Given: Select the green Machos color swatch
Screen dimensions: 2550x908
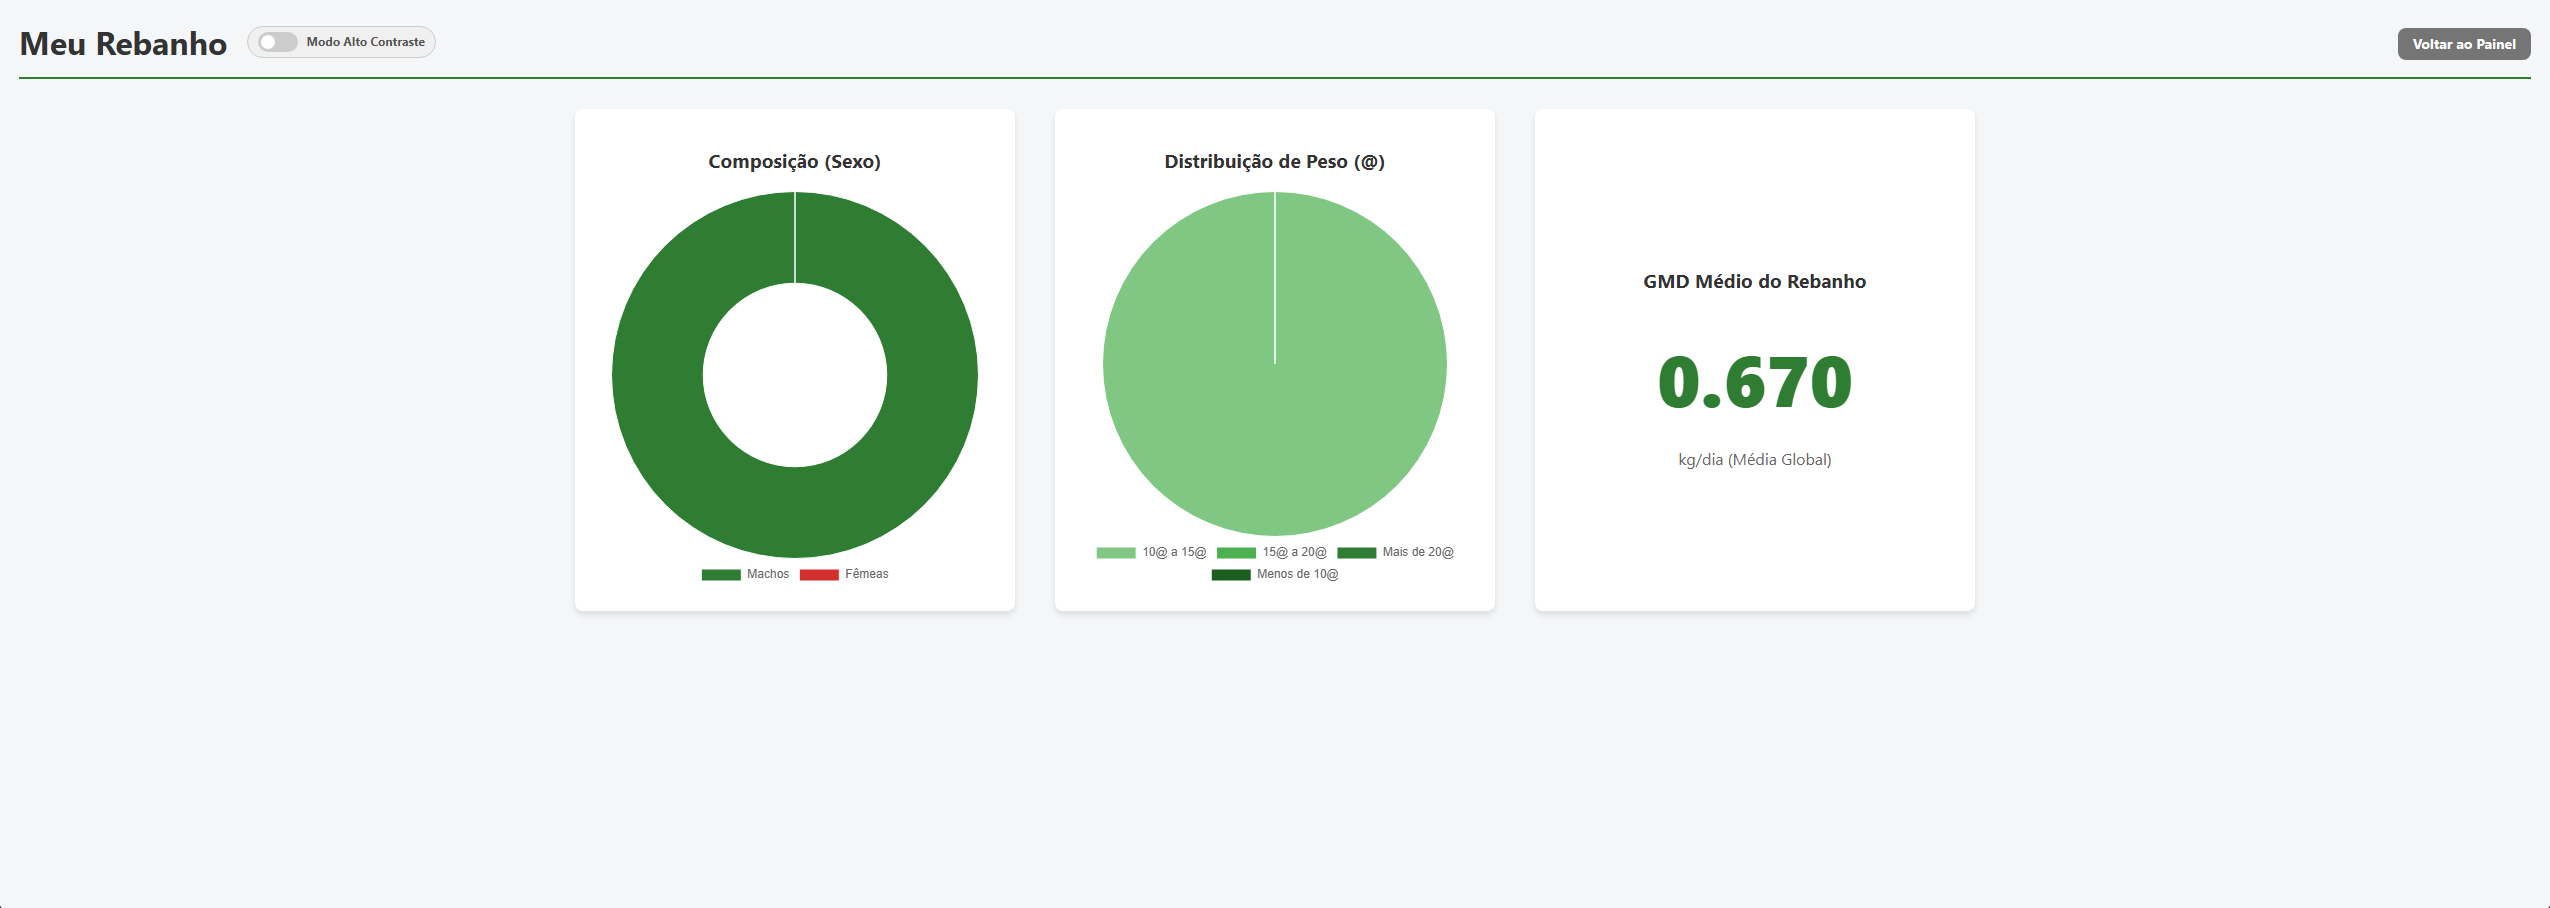Looking at the screenshot, I should [x=720, y=573].
